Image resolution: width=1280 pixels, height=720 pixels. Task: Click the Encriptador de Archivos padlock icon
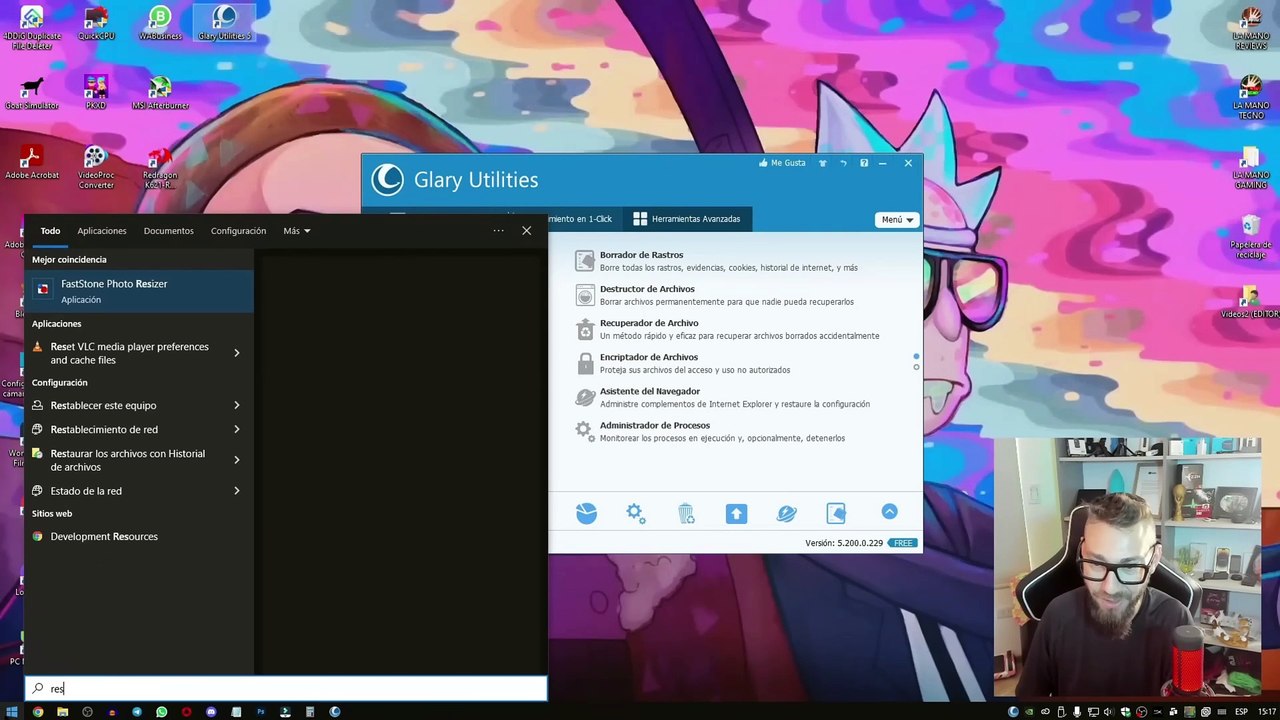[x=585, y=363]
